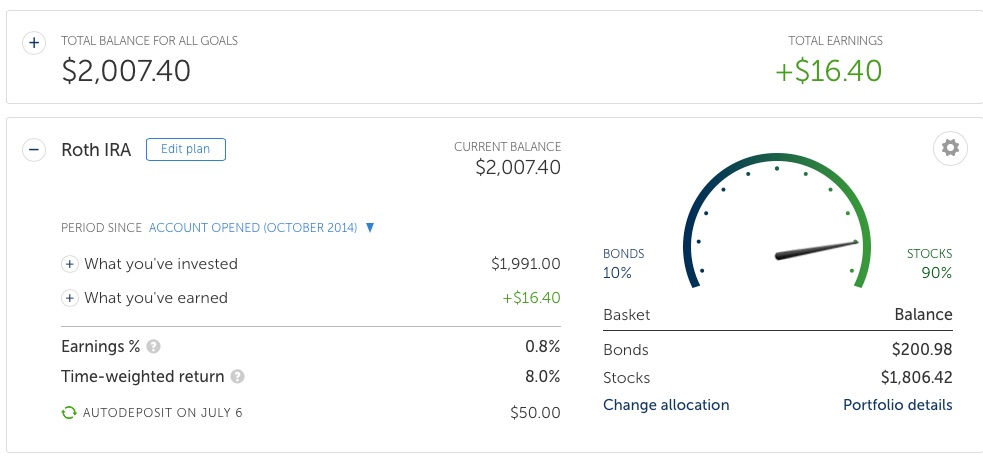Click the Account Opened (October 2014) text
This screenshot has width=983, height=462.
(x=253, y=228)
